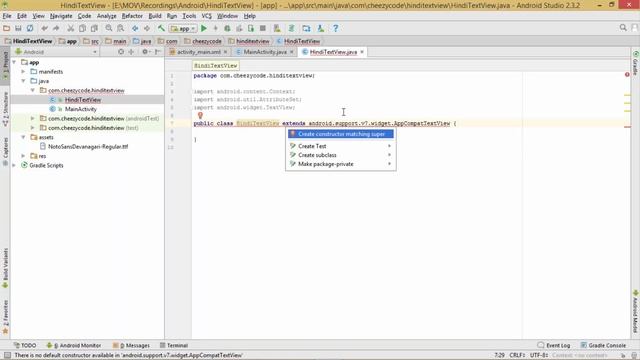Click the Paste toolbar icon
The image size is (640, 360).
click(94, 29)
